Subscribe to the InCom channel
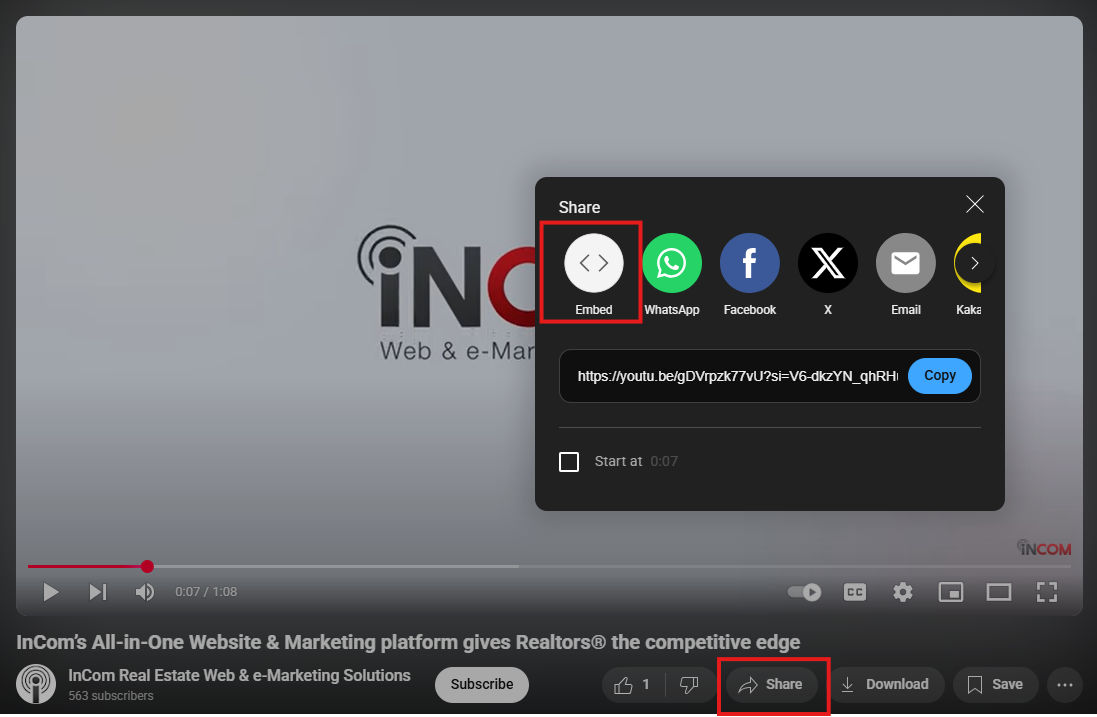Viewport: 1097px width, 717px height. [481, 684]
